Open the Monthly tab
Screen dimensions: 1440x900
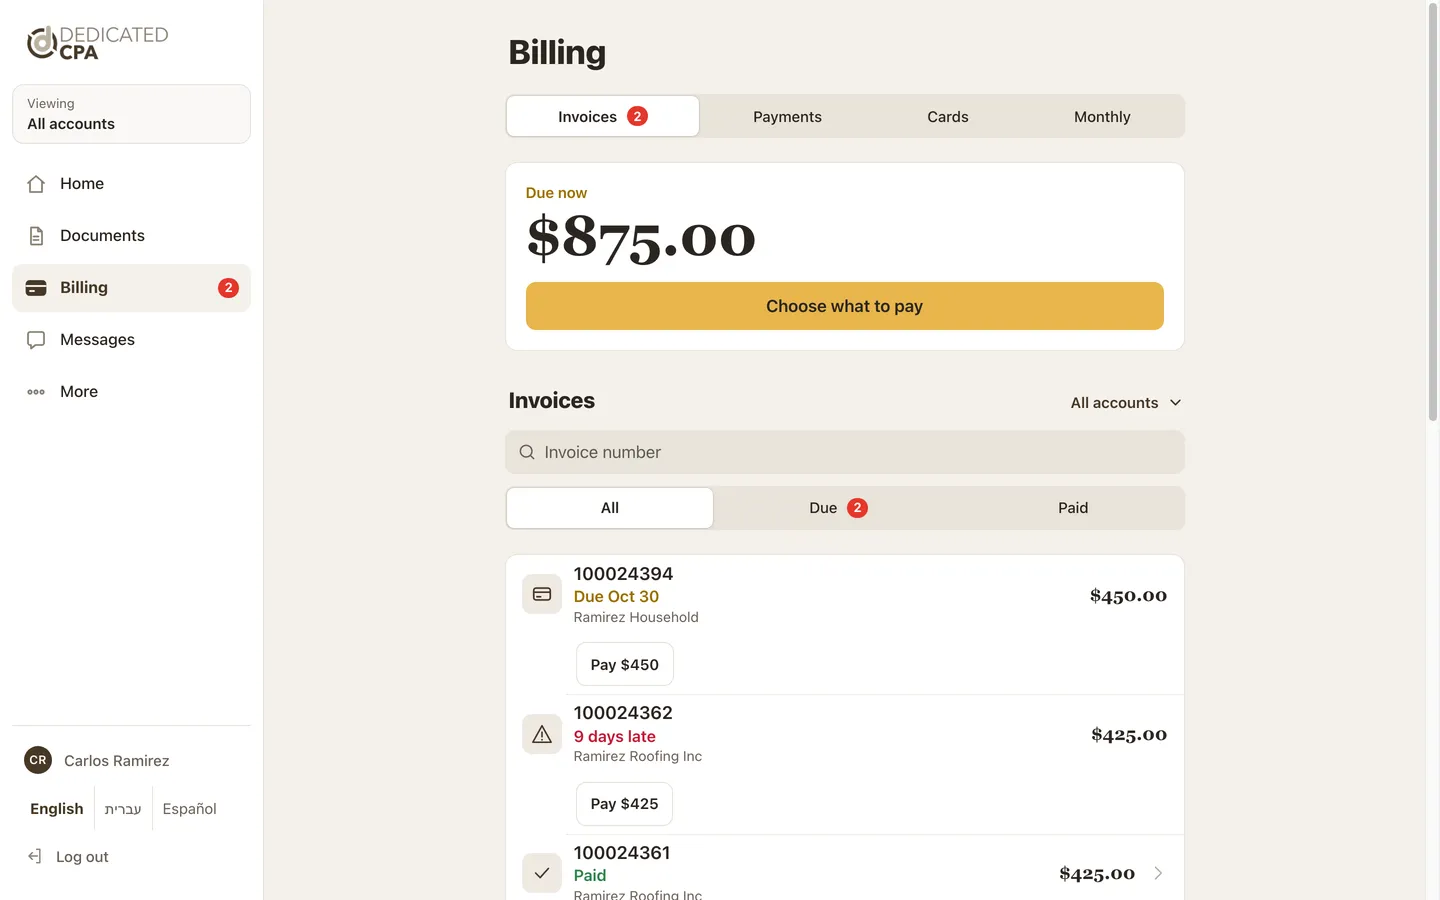(1102, 116)
